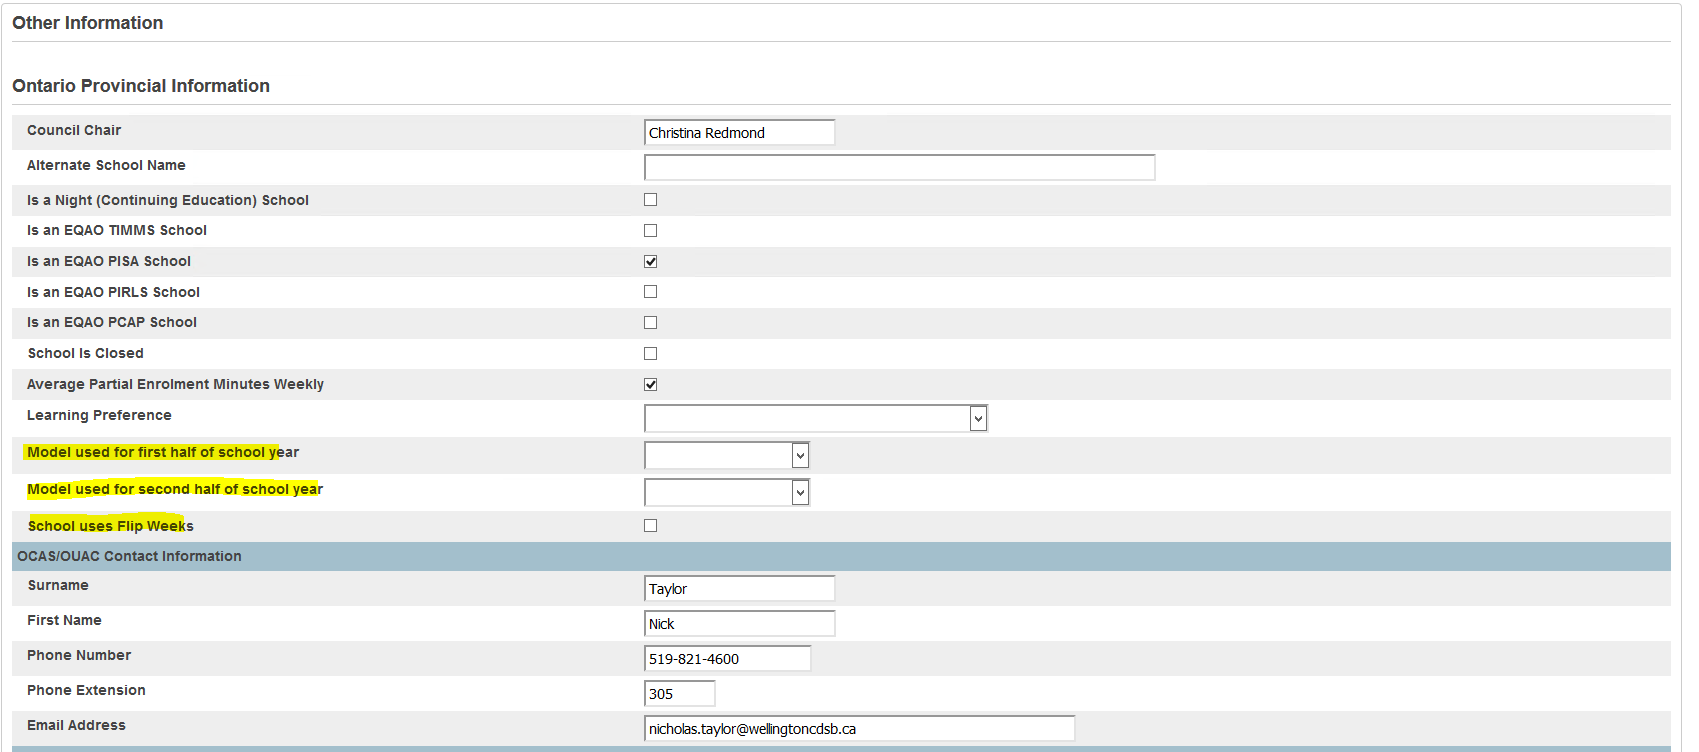Toggle the School uses Flip Weeks checkbox
Image resolution: width=1699 pixels, height=752 pixels.
pyautogui.click(x=650, y=526)
